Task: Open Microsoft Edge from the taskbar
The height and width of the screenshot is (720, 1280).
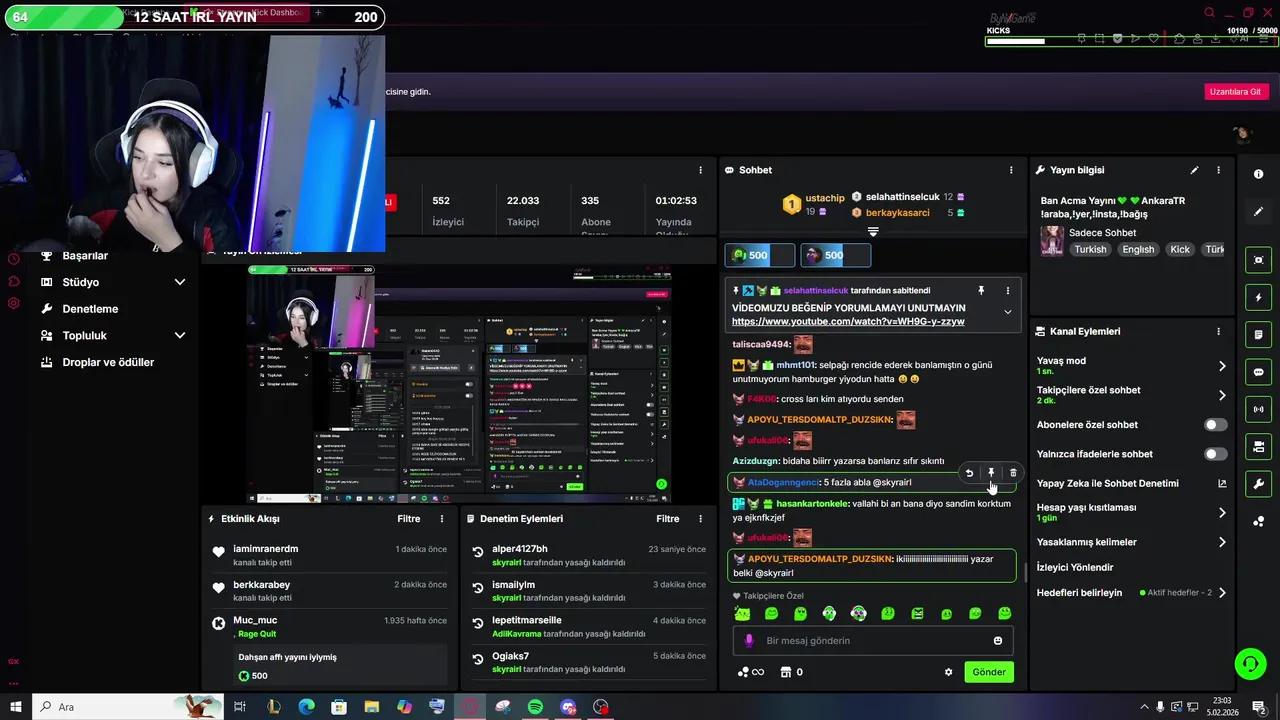Action: click(306, 707)
